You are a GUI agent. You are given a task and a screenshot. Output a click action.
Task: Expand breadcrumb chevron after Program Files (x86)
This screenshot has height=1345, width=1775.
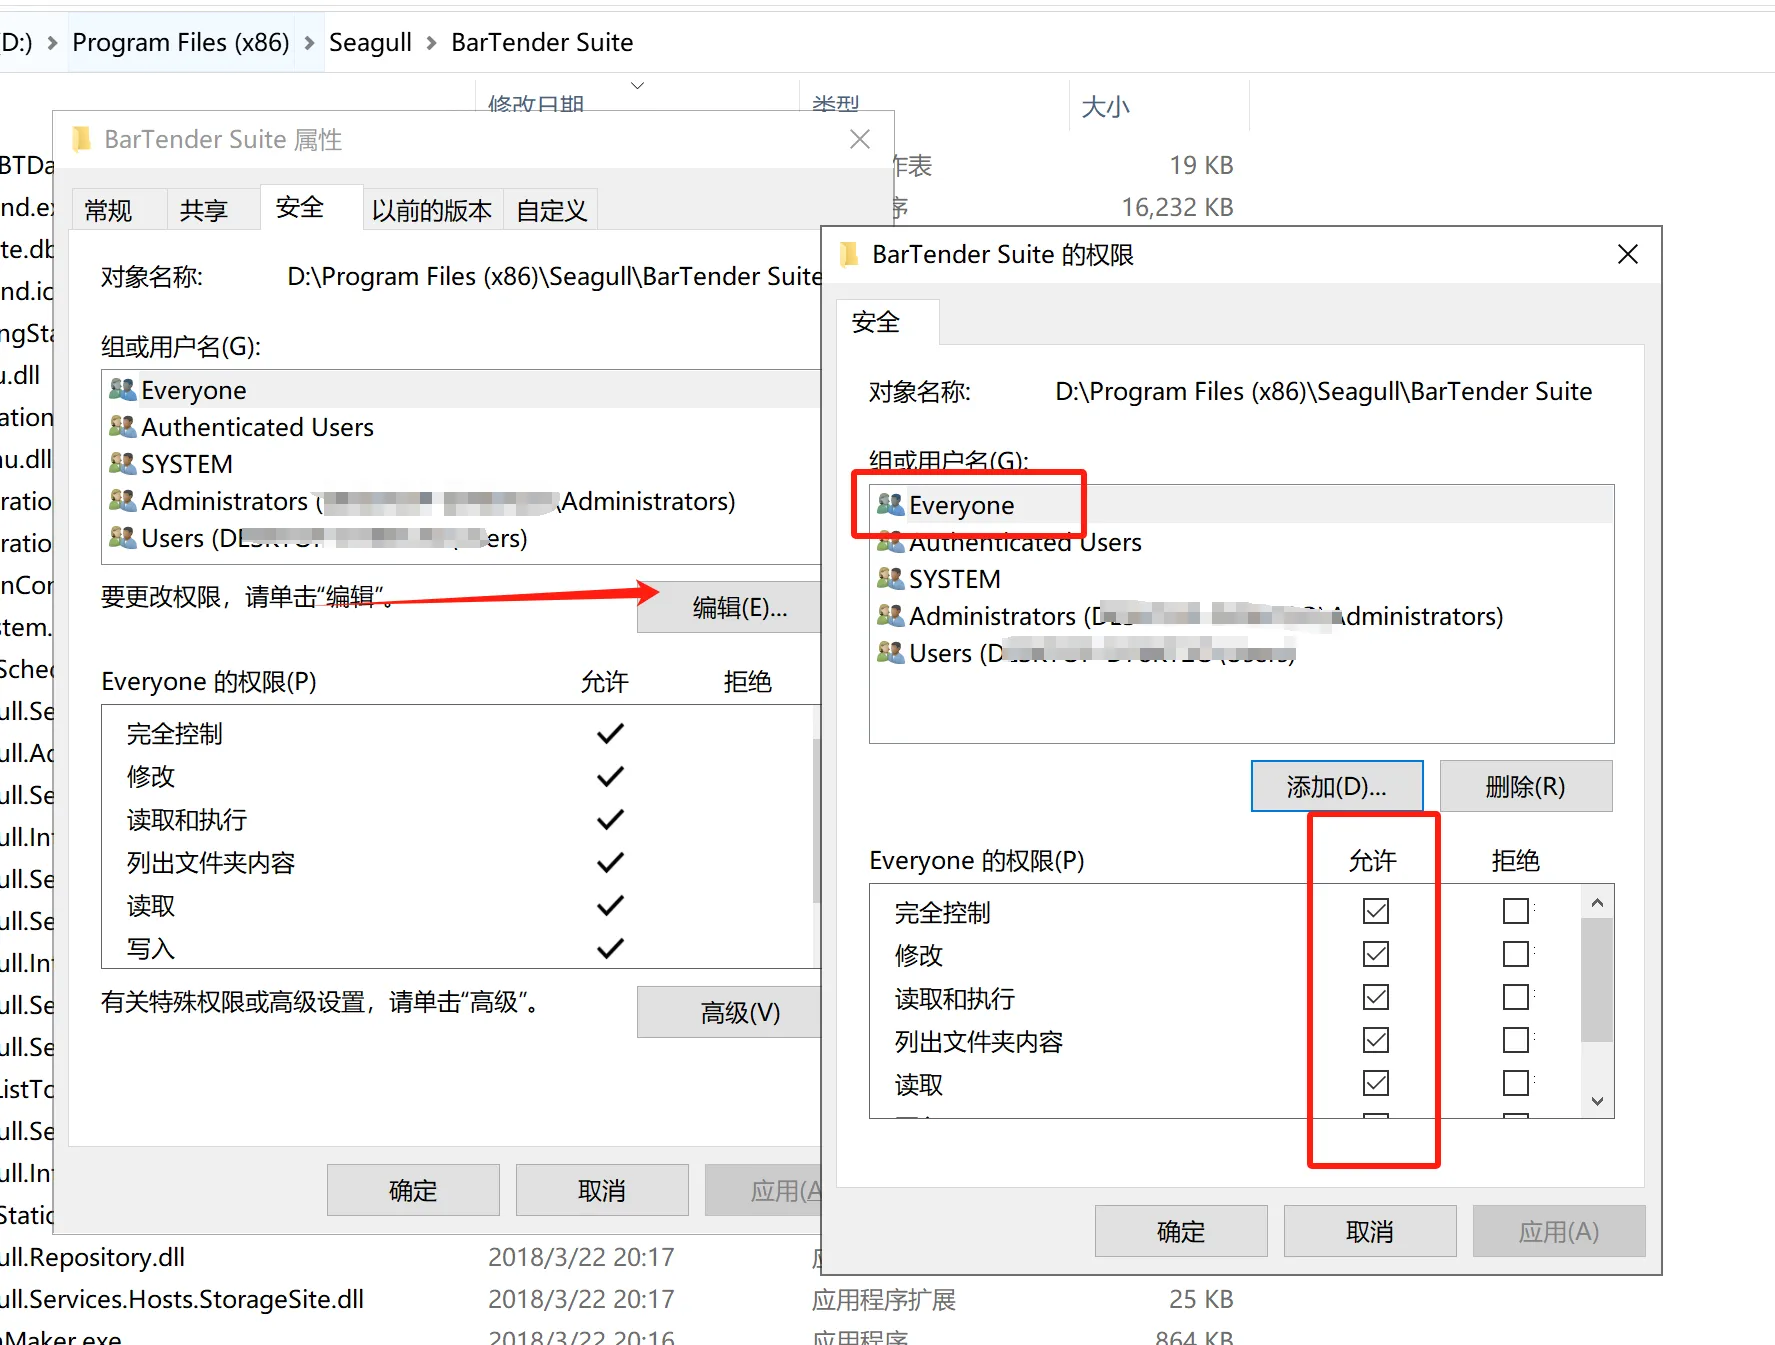coord(309,43)
